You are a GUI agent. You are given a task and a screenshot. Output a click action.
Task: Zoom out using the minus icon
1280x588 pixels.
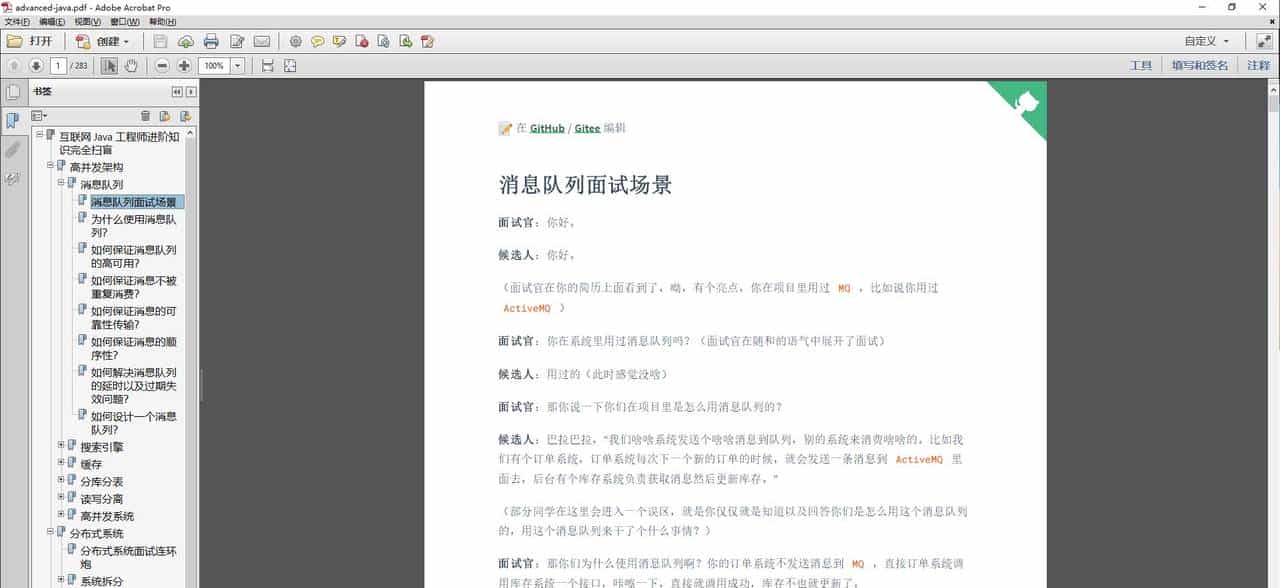(x=162, y=64)
